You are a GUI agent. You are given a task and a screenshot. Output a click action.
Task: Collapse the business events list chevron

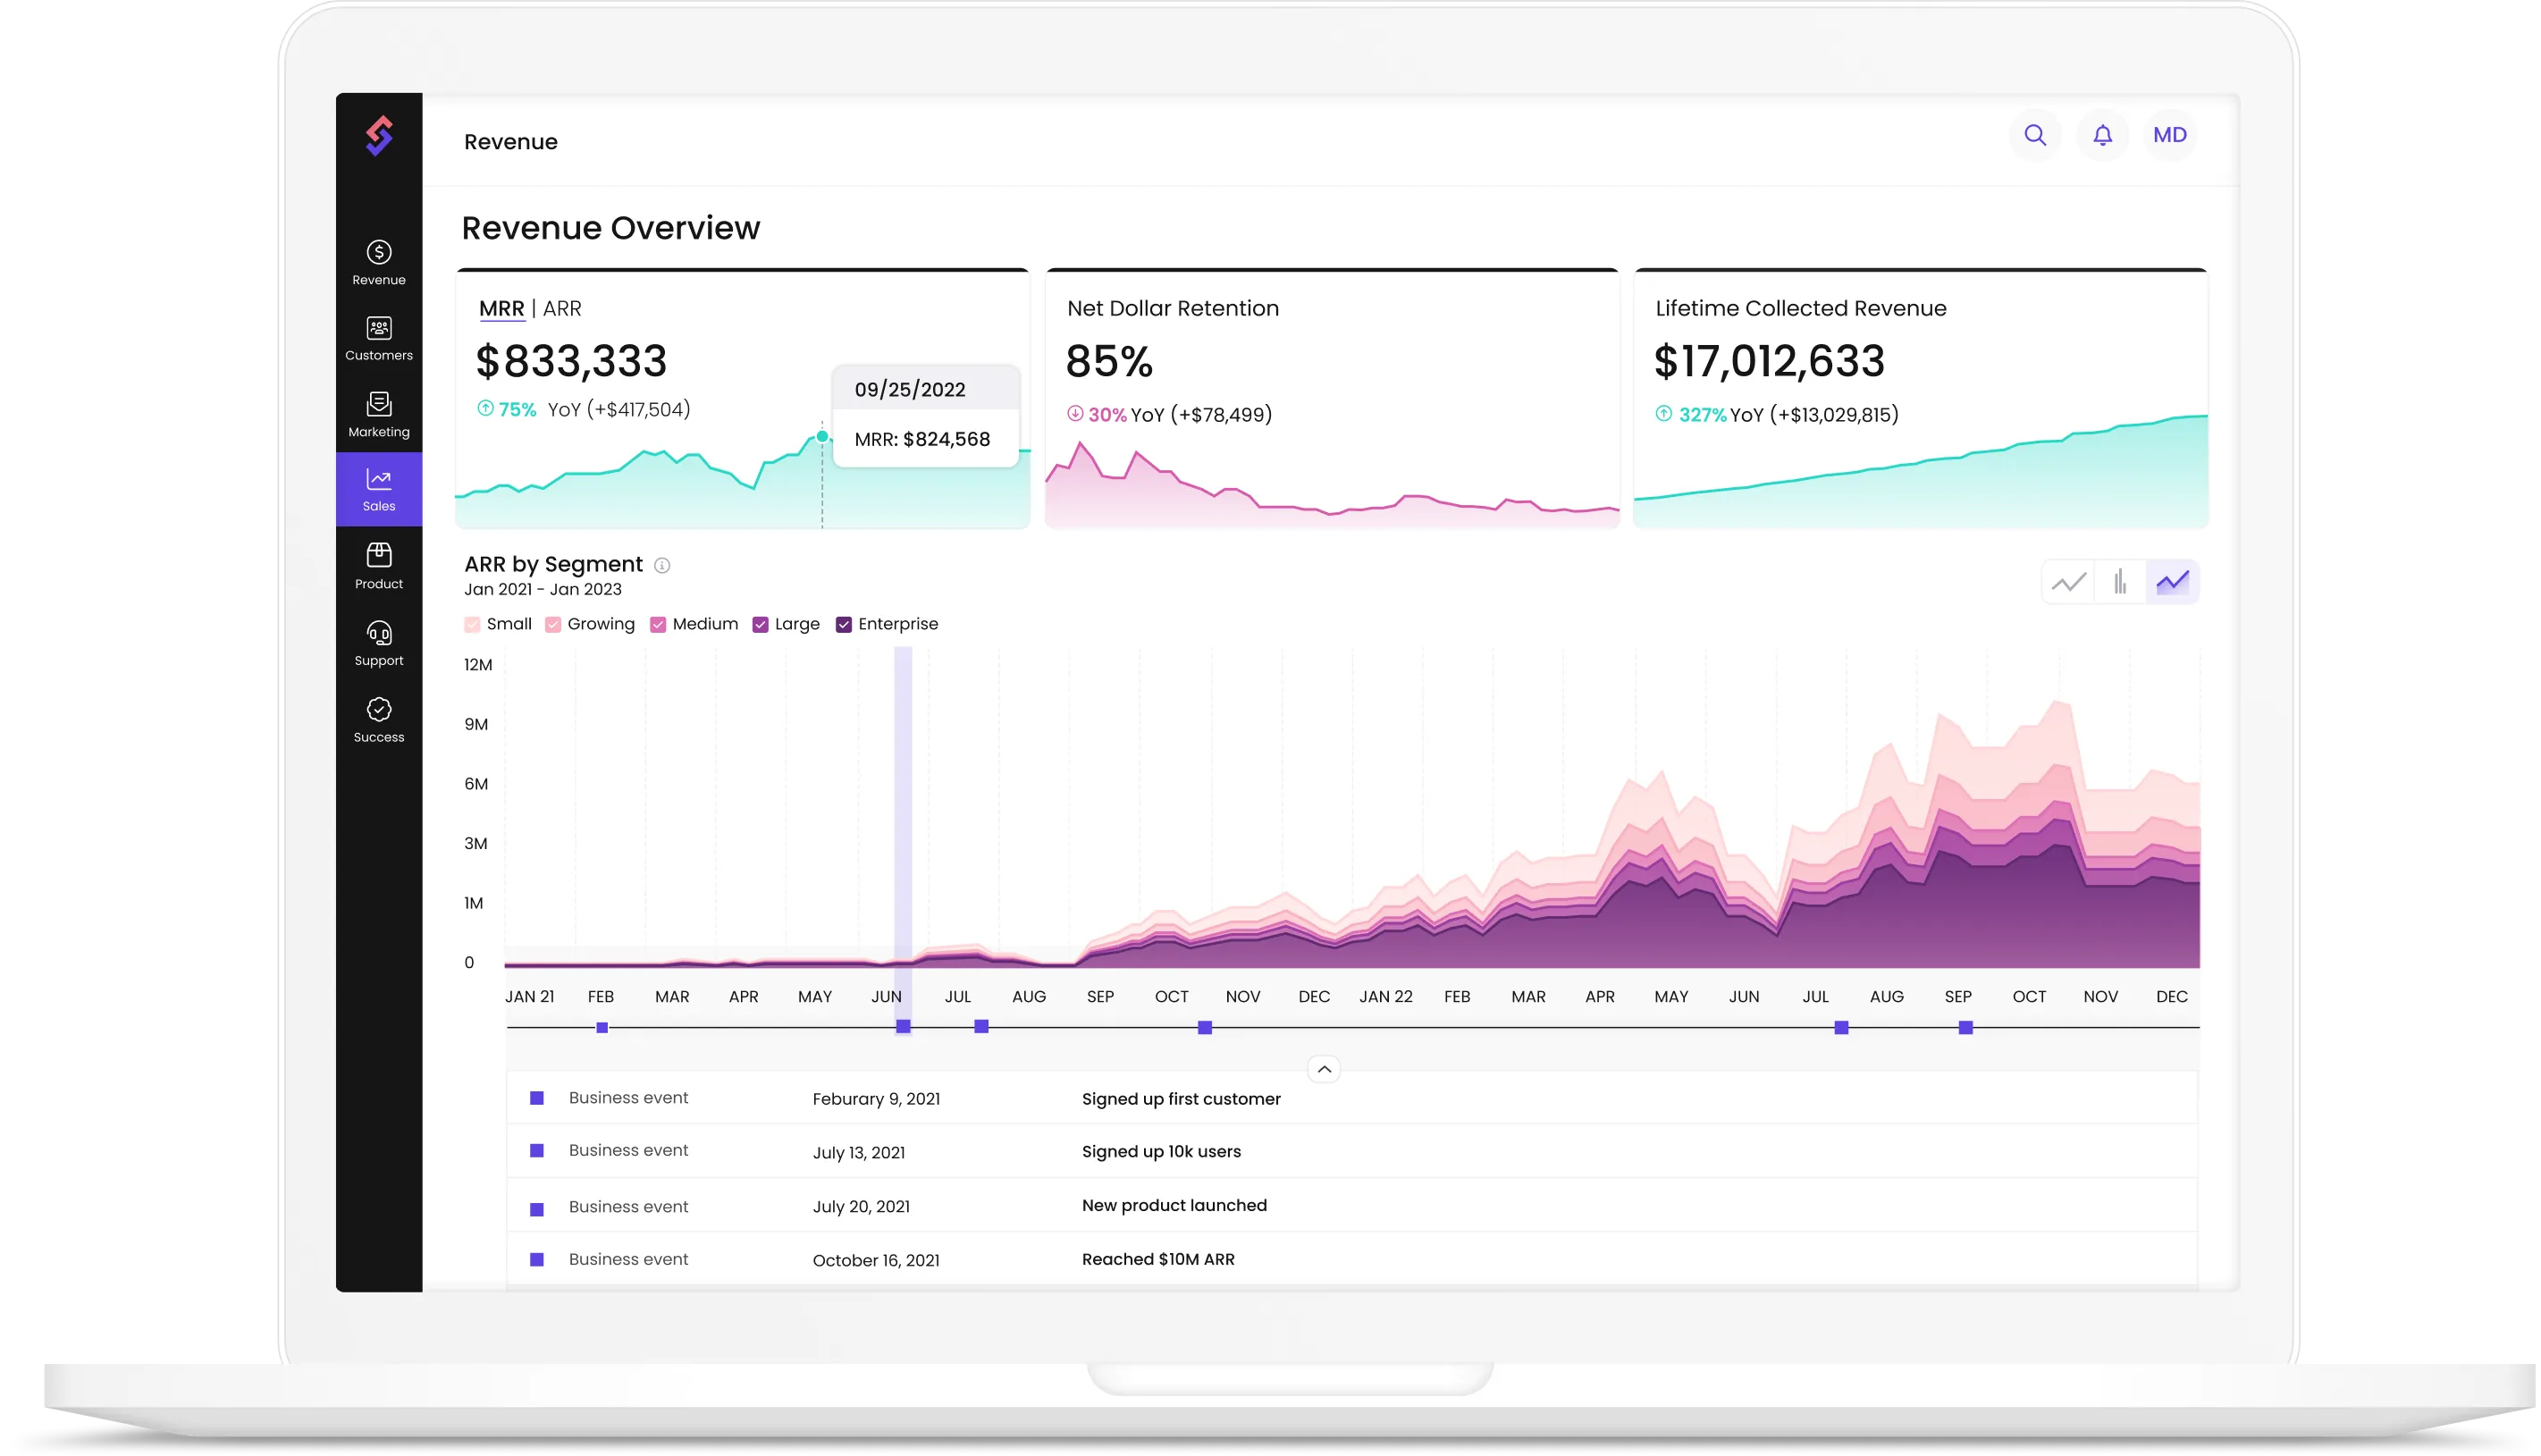[x=1324, y=1069]
